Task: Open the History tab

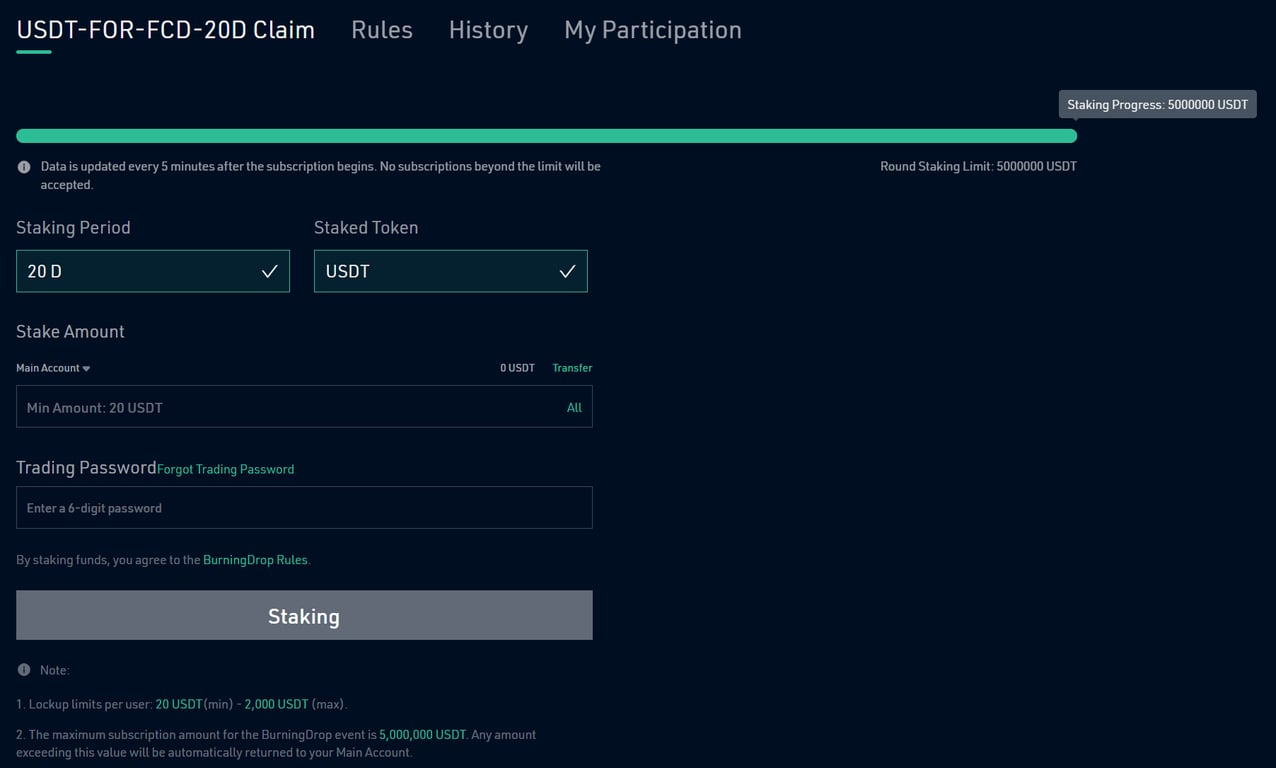Action: 487,30
